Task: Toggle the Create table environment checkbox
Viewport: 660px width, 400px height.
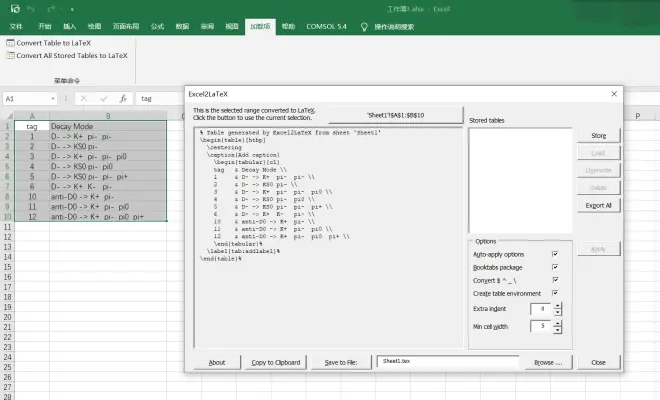Action: click(555, 293)
